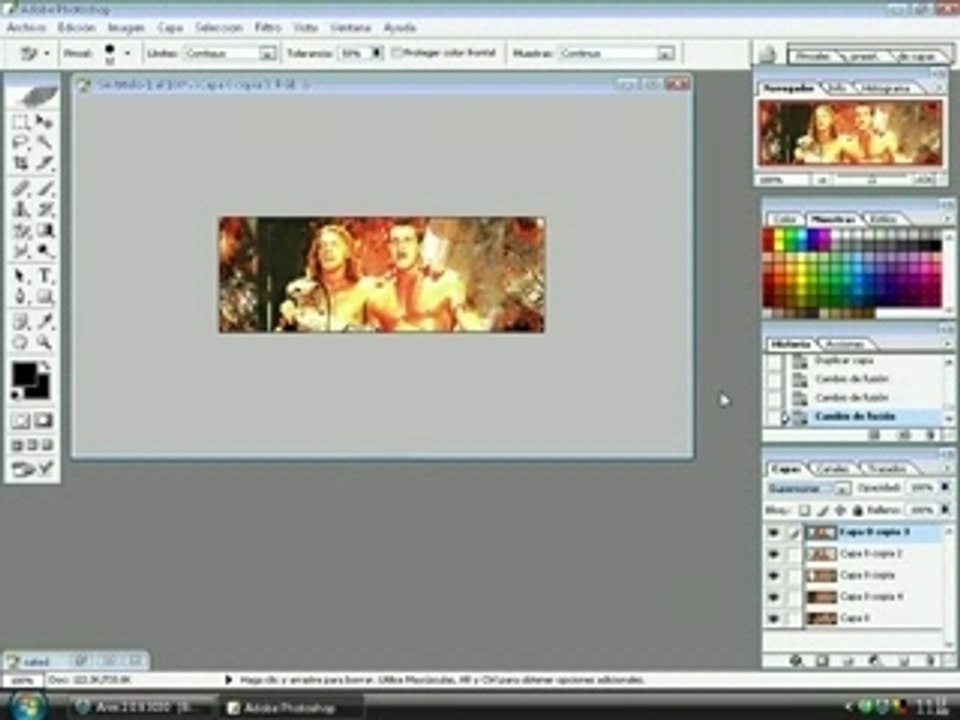
Task: Select the Brush tool
Action: (x=44, y=189)
